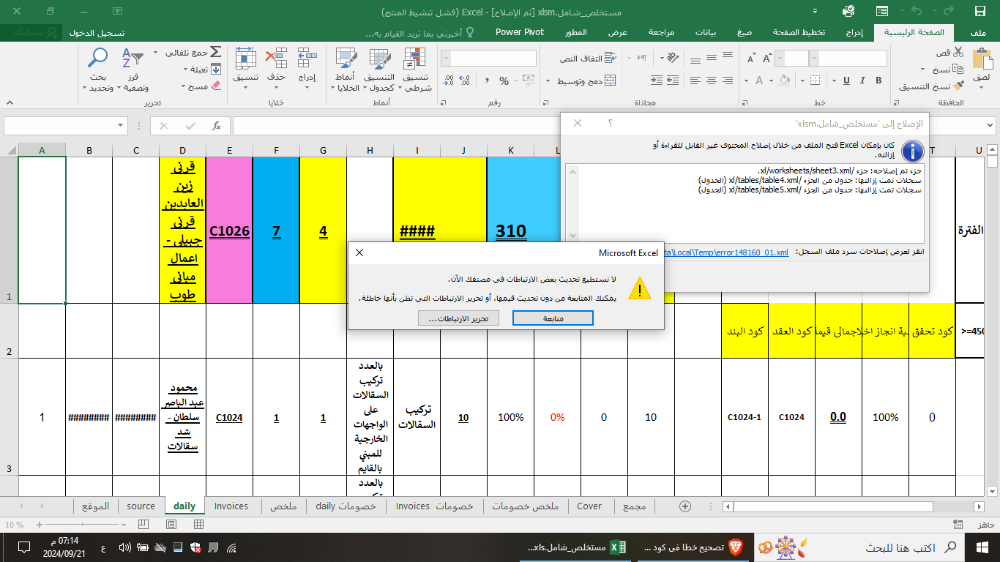Open the بيانات (Data) ribbon tab

(x=705, y=32)
